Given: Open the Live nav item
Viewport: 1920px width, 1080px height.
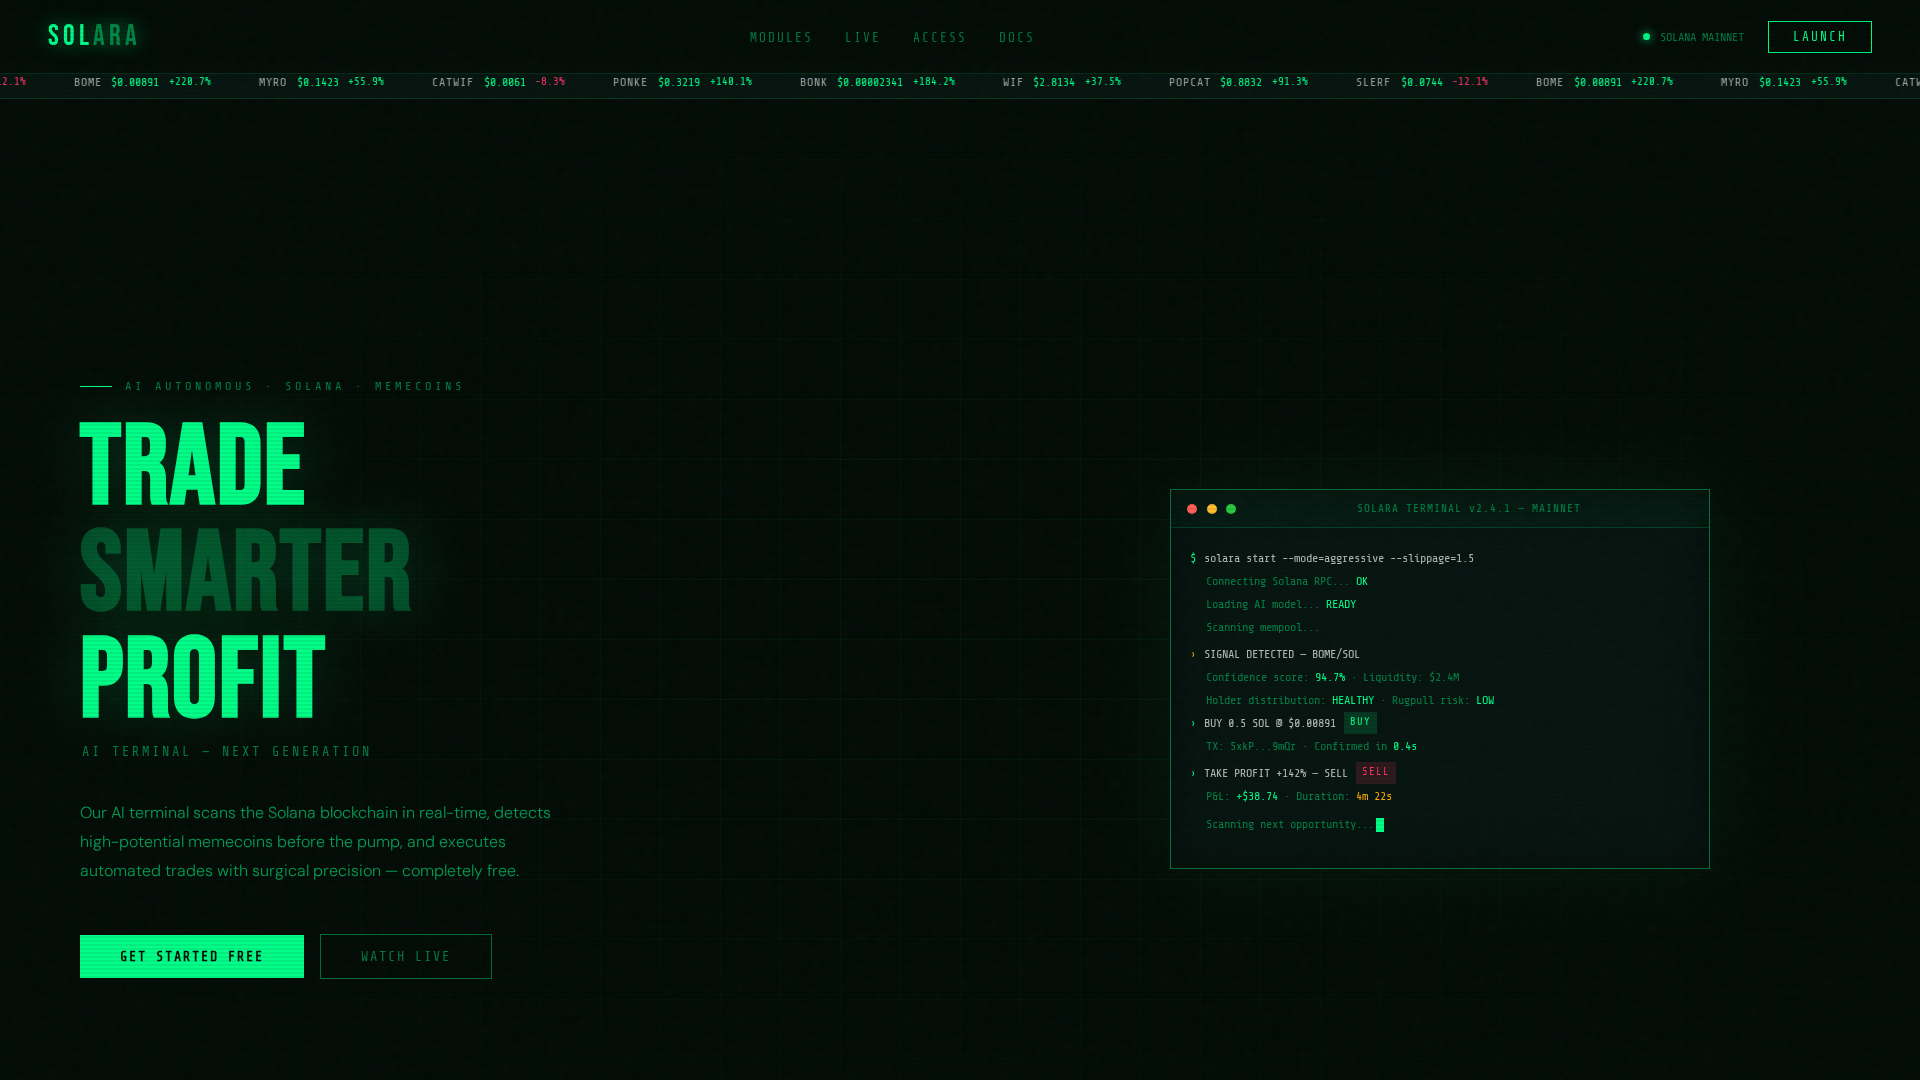Looking at the screenshot, I should click(862, 37).
